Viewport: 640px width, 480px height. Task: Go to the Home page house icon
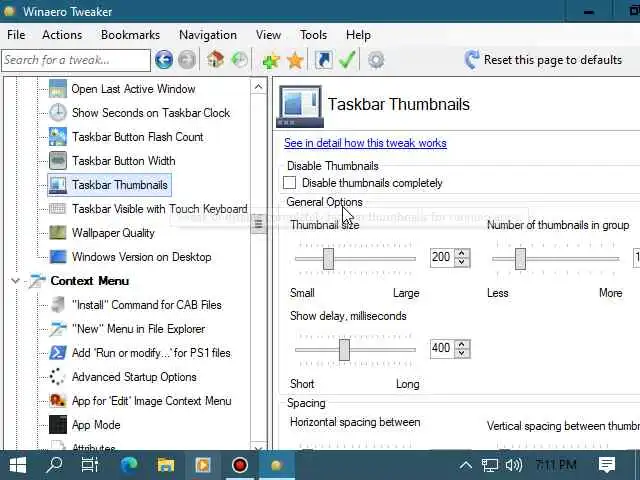coord(216,60)
